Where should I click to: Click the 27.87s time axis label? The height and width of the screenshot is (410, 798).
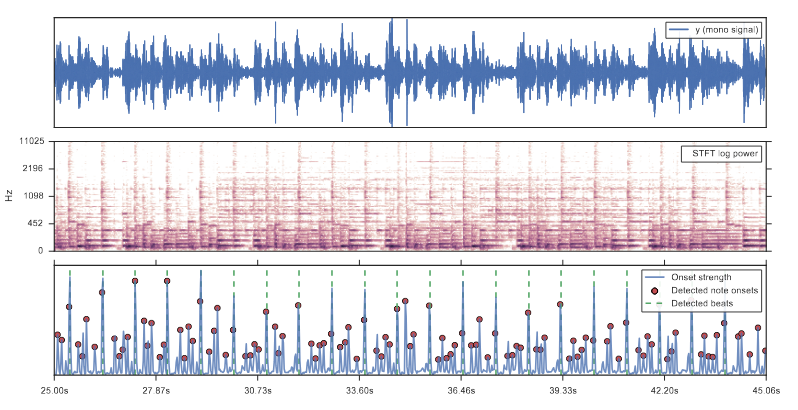(156, 389)
